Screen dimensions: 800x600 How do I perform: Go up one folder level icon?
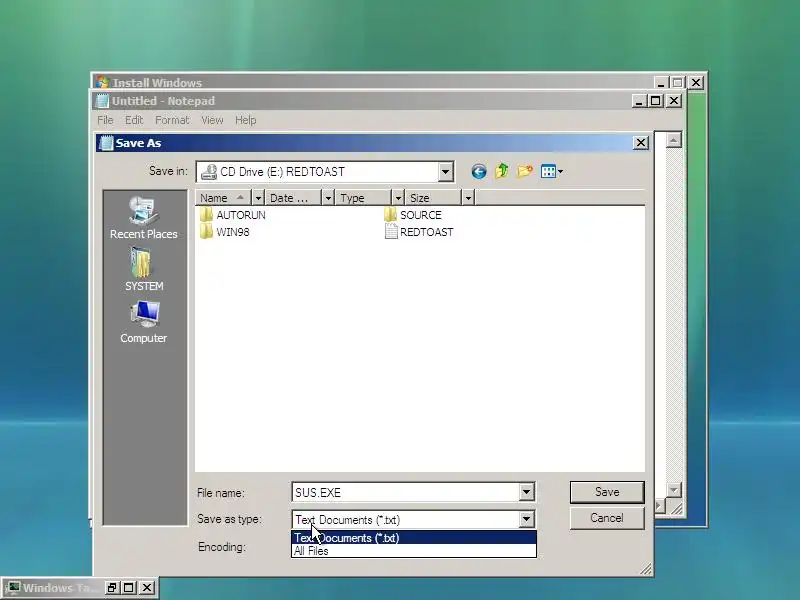[502, 171]
